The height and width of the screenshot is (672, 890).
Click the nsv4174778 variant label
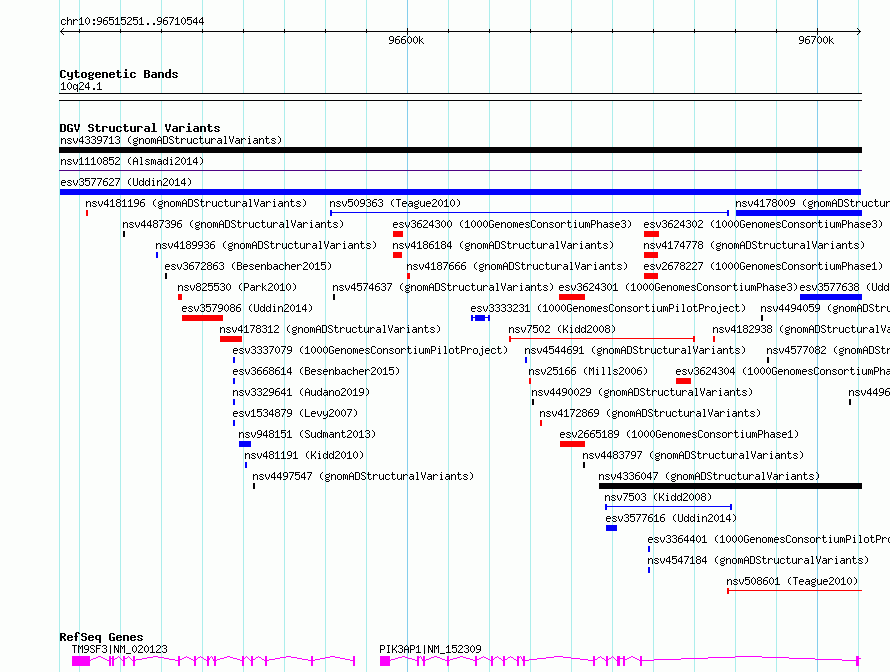click(x=754, y=245)
